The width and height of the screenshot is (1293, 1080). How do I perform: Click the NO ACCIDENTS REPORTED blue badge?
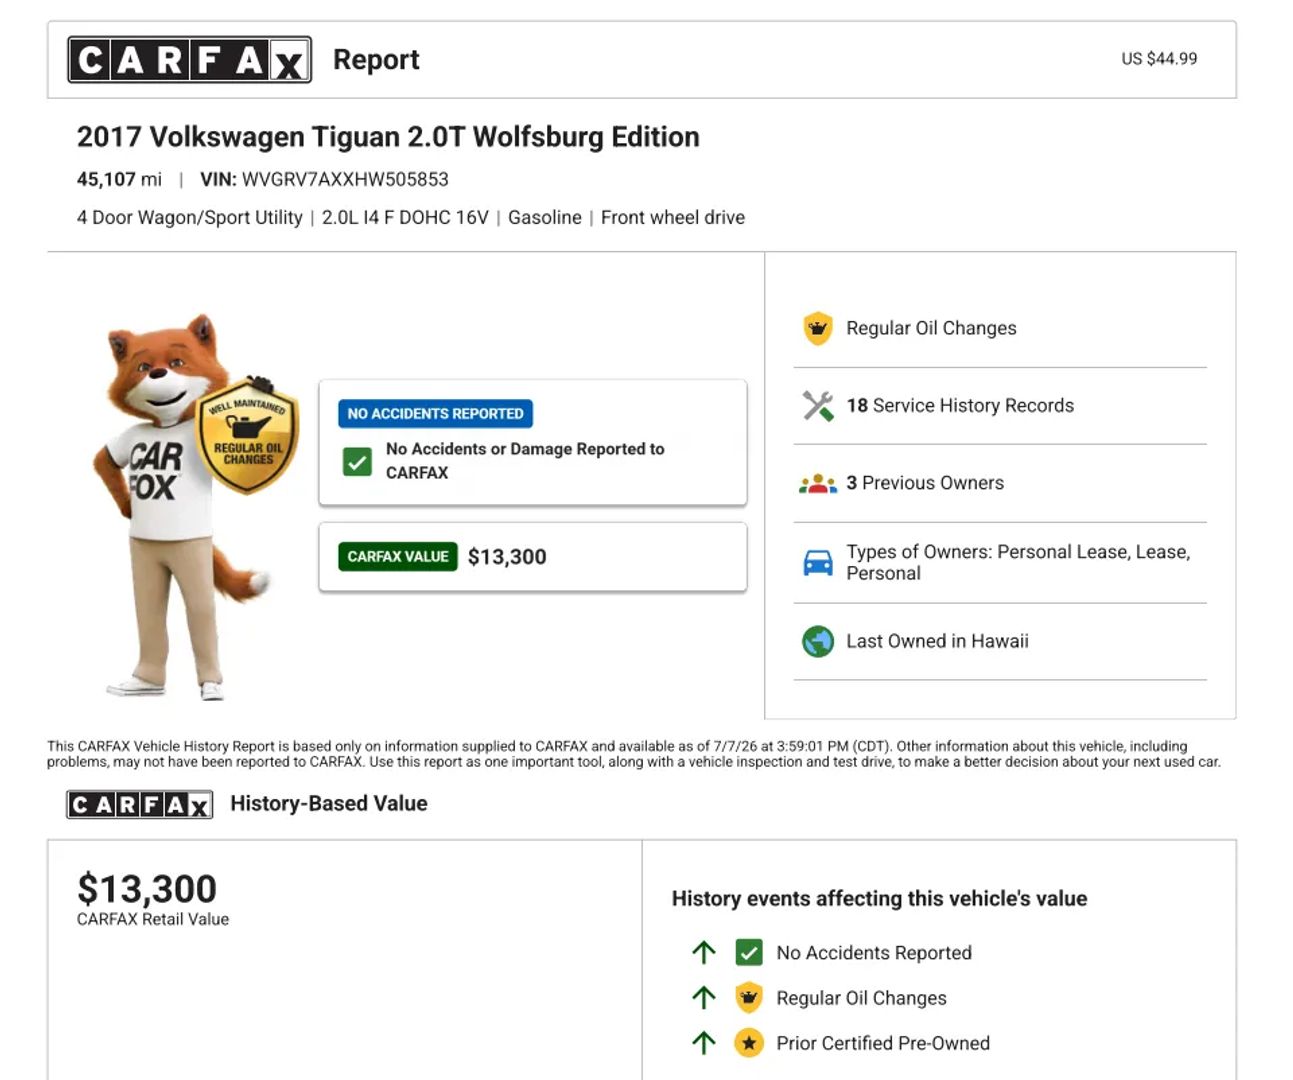point(435,414)
